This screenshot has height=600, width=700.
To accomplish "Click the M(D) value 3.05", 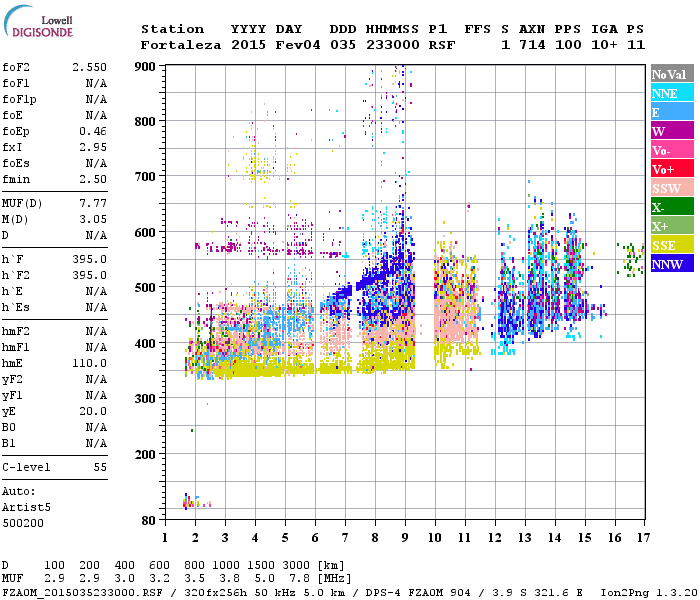I will click(93, 220).
